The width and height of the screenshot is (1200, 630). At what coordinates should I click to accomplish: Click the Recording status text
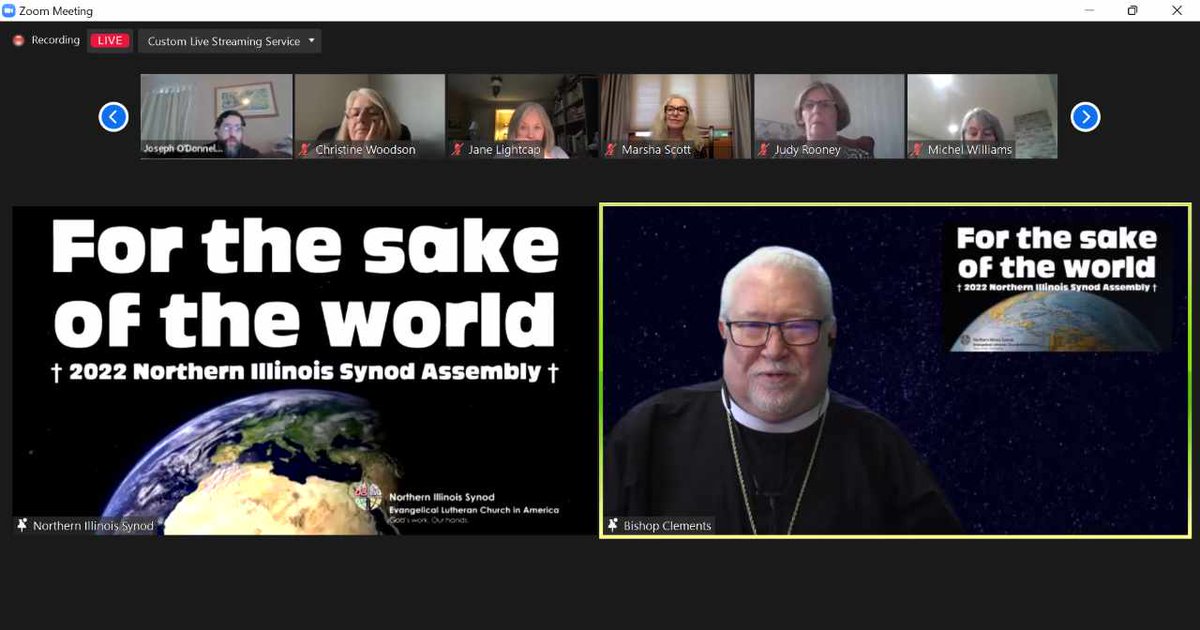point(55,40)
